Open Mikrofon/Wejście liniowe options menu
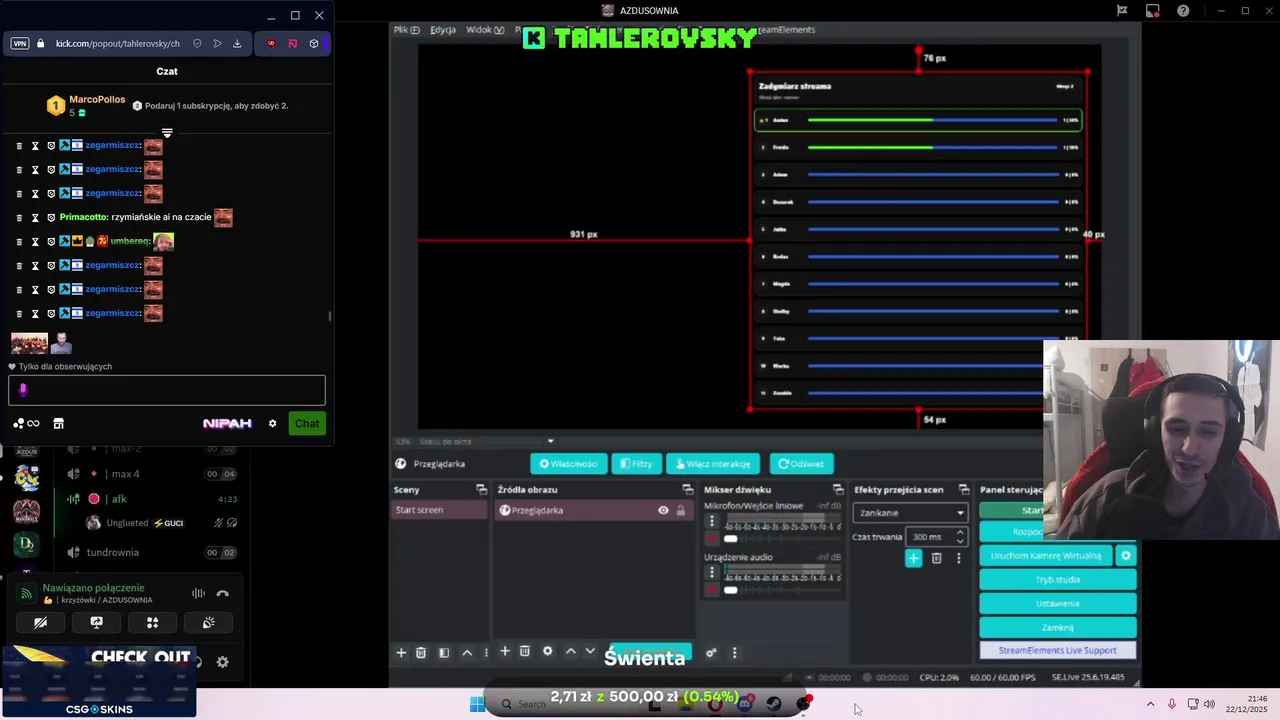Screen dimensions: 1280x720 pos(712,522)
